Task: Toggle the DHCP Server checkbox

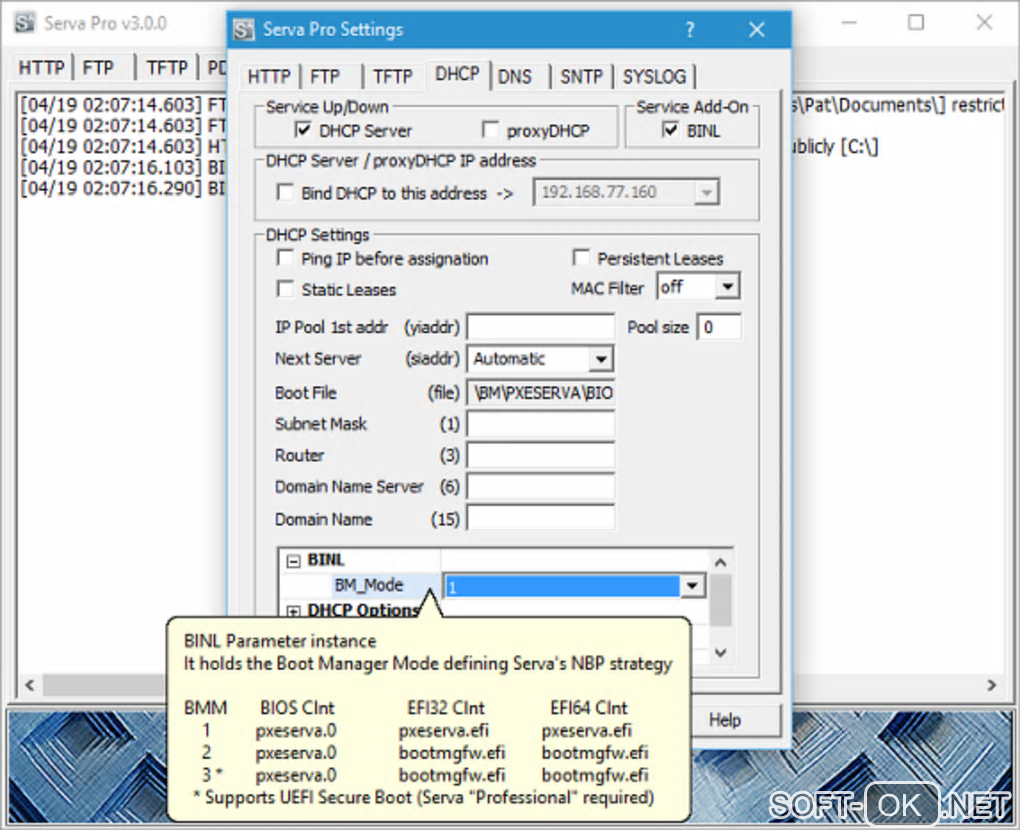Action: 302,130
